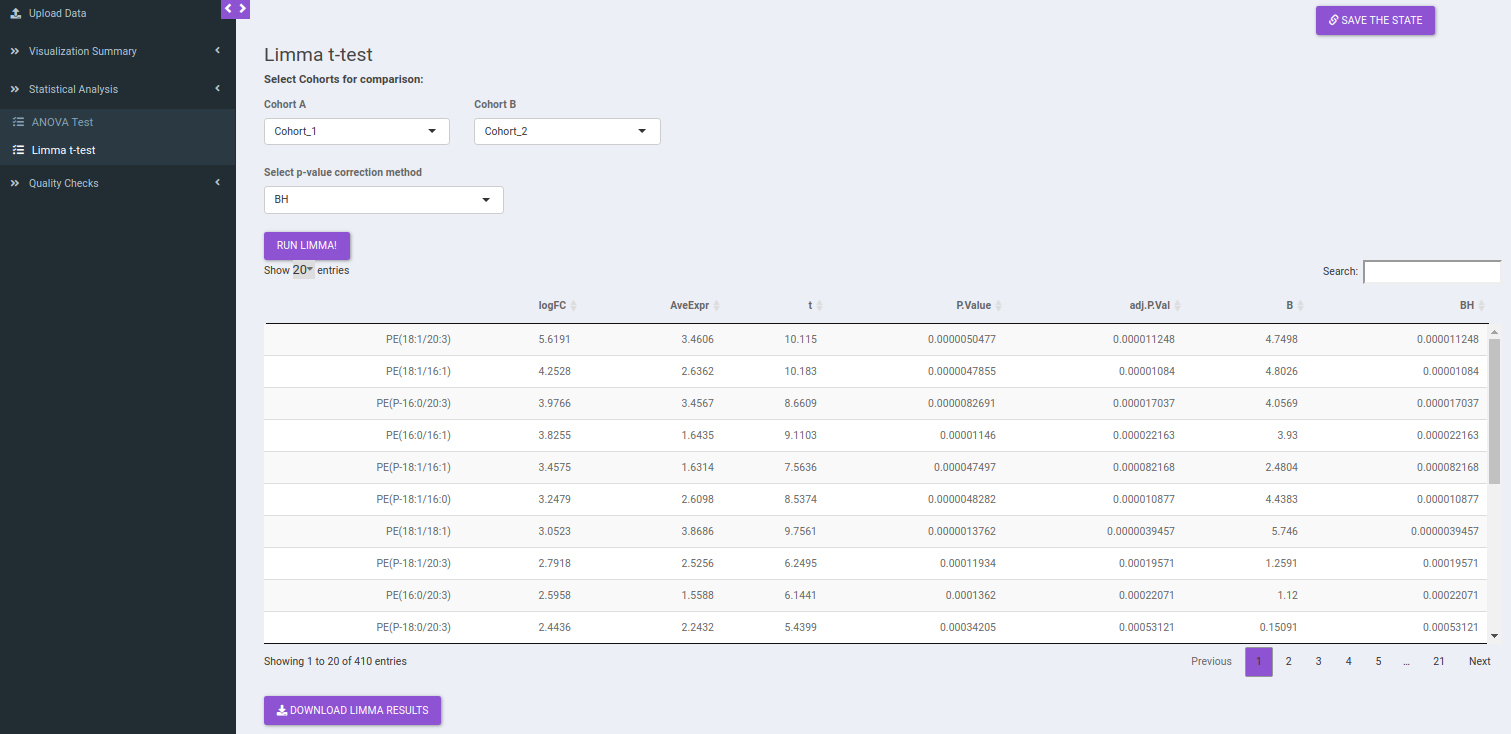
Task: Open the Cohort A dropdown
Action: [x=357, y=131]
